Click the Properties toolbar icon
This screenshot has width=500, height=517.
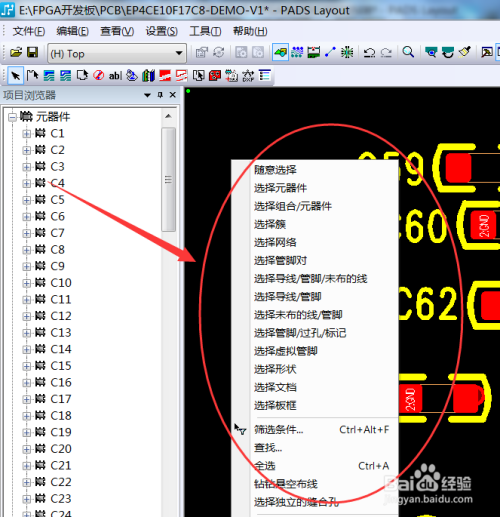[202, 52]
